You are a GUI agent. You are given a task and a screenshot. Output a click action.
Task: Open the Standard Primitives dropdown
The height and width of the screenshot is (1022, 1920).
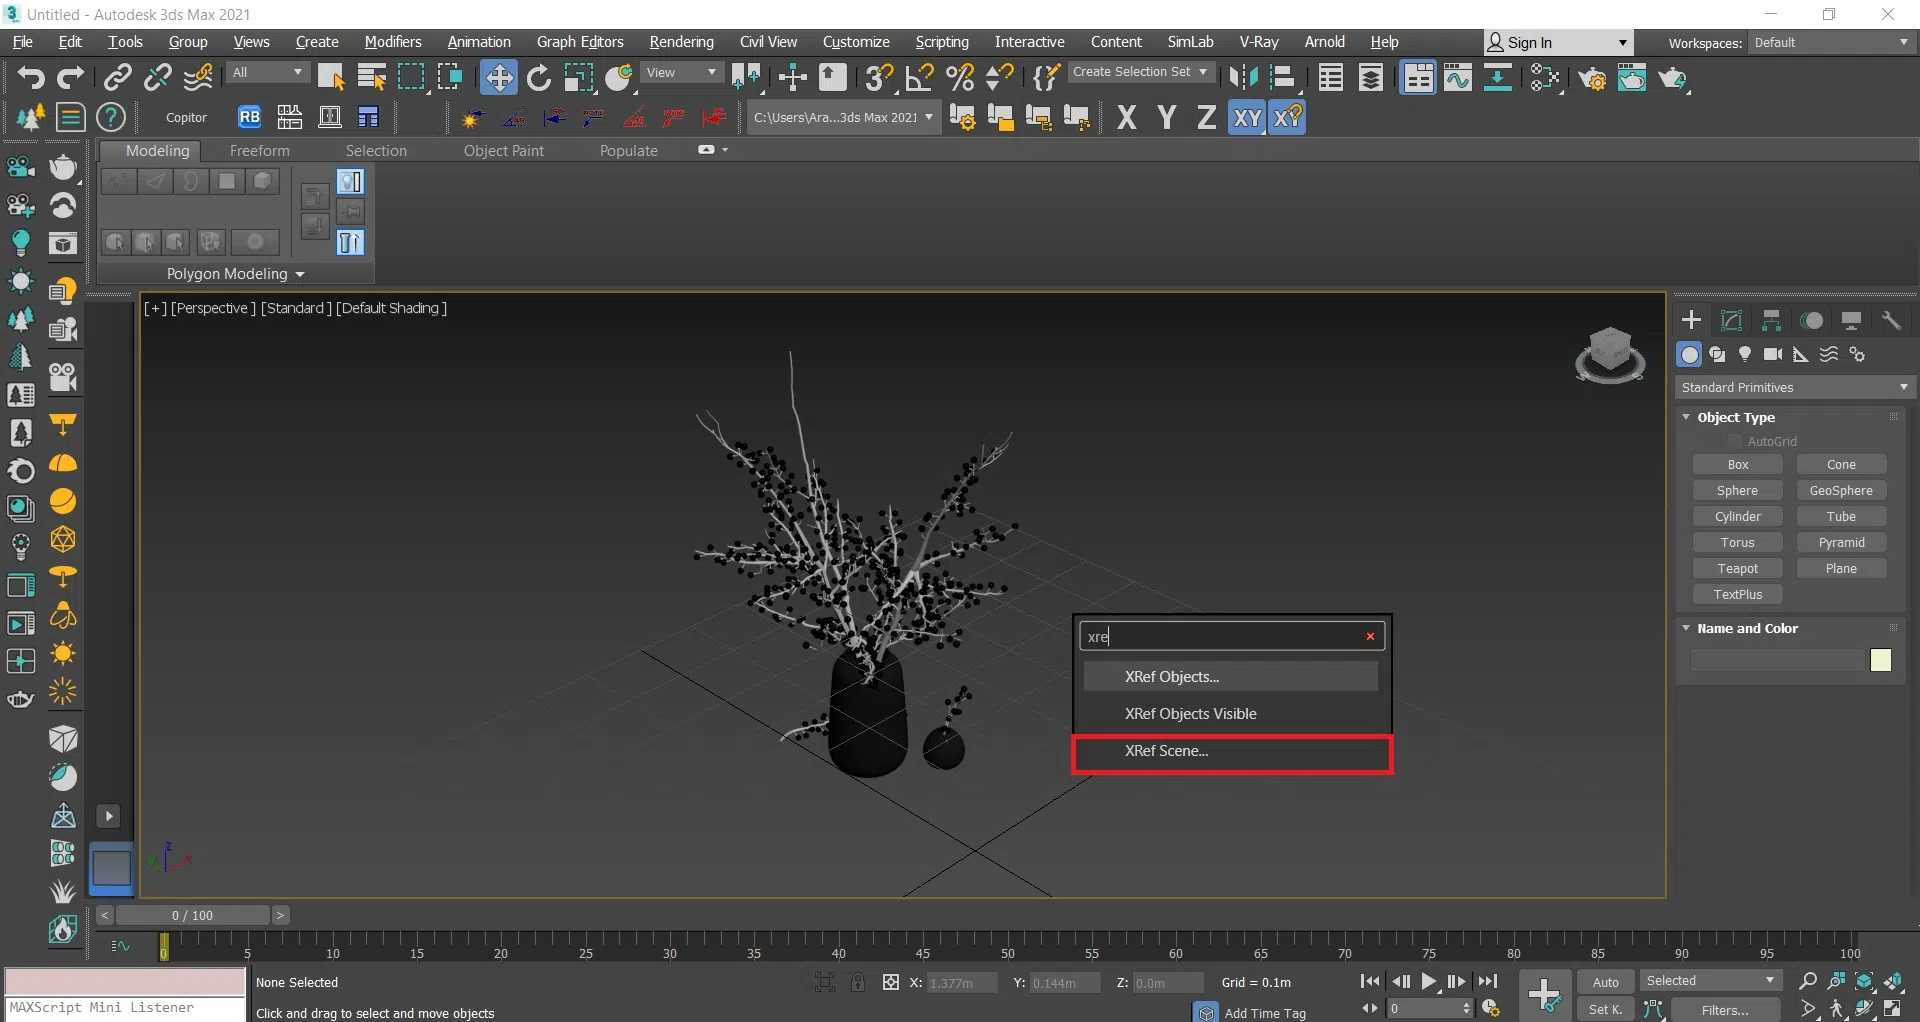(1794, 388)
